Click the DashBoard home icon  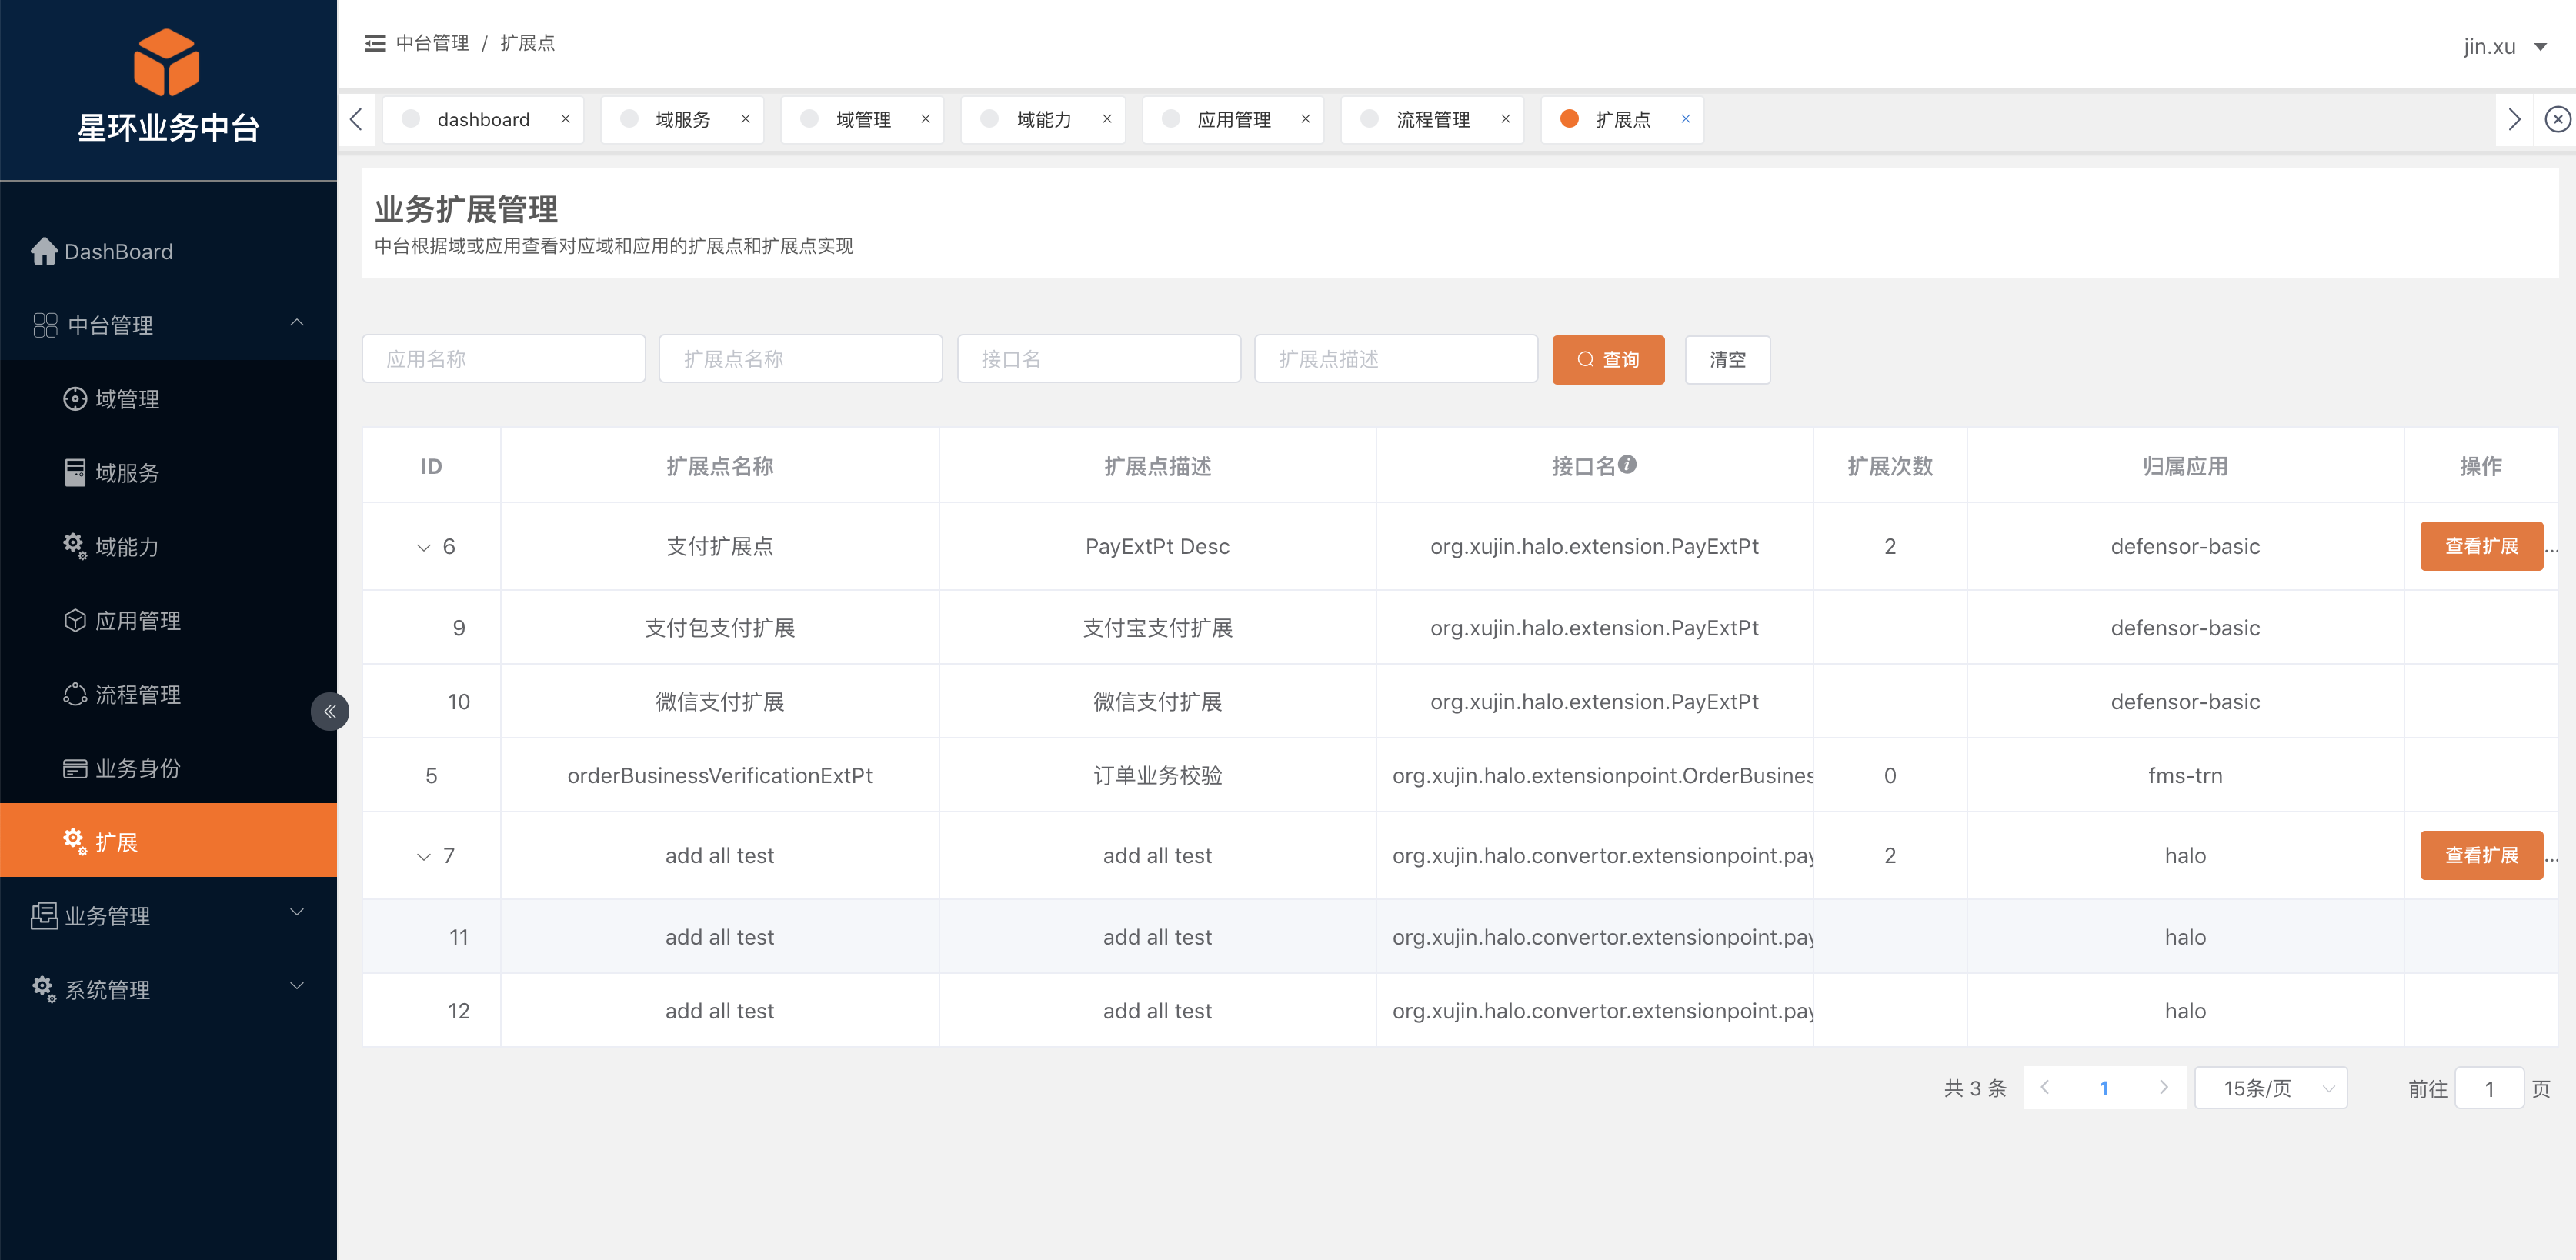44,251
